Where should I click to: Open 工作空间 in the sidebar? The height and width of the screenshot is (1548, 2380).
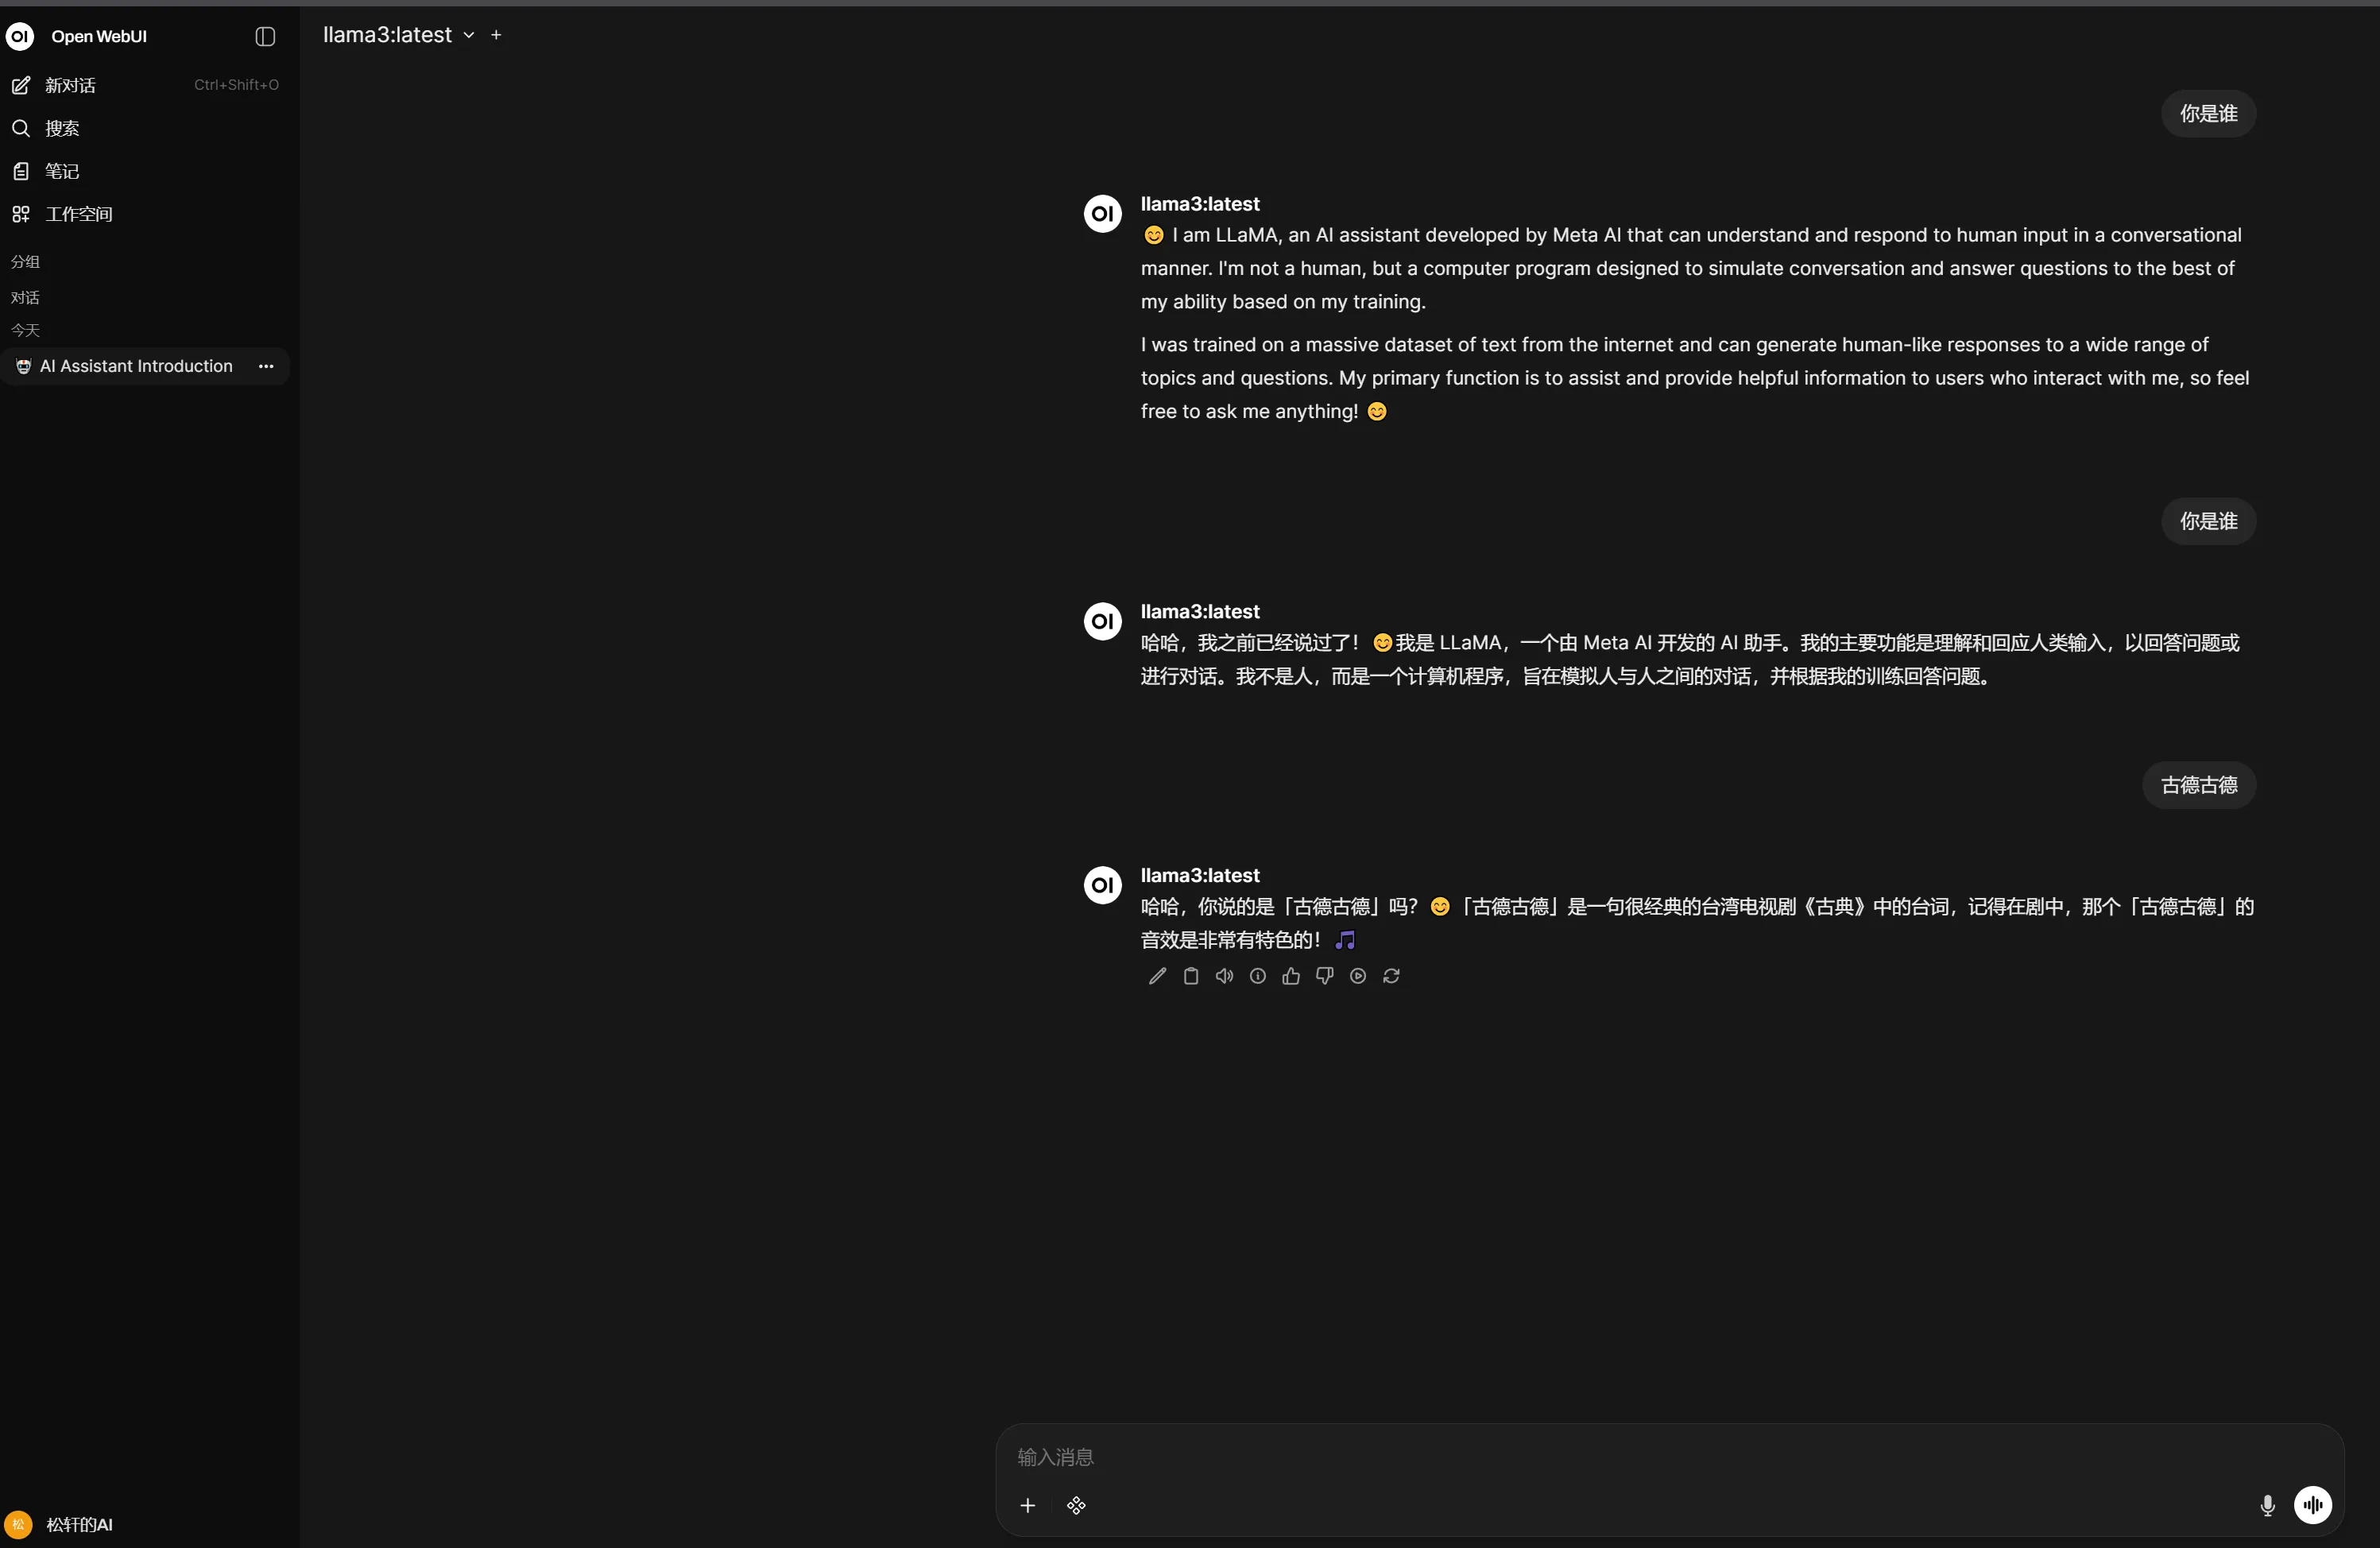tap(78, 214)
